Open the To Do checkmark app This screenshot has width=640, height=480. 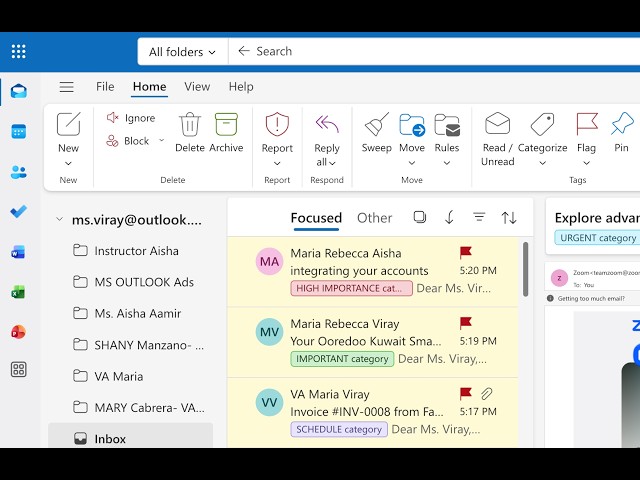pos(19,211)
